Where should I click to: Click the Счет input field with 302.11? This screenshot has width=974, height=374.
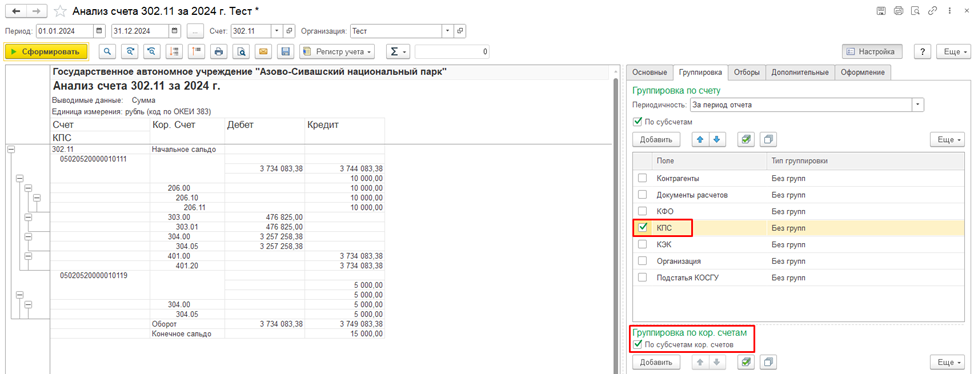pos(251,30)
